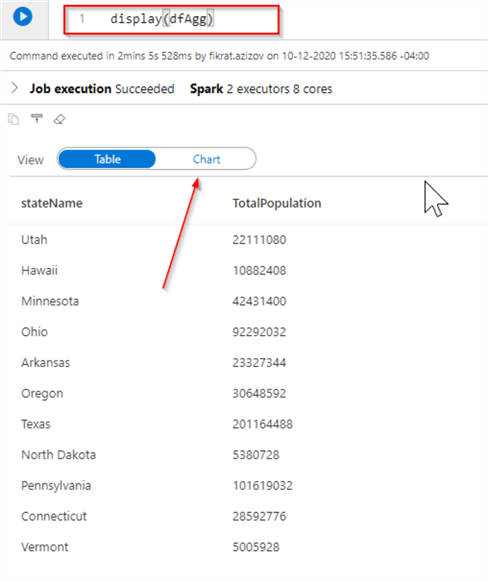The image size is (488, 581).
Task: Click the Hawaii state cell
Action: pyautogui.click(x=39, y=270)
